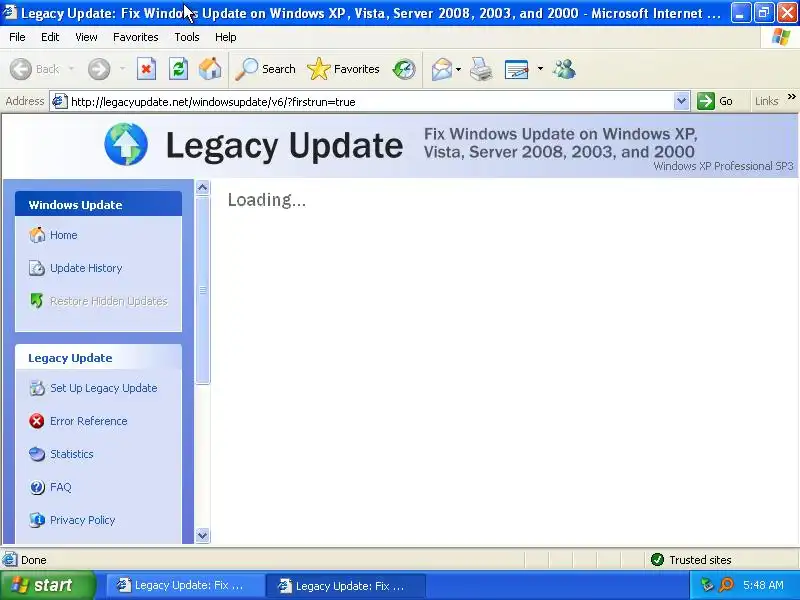800x600 pixels.
Task: Click the Legacy Update globe logo
Action: (x=126, y=144)
